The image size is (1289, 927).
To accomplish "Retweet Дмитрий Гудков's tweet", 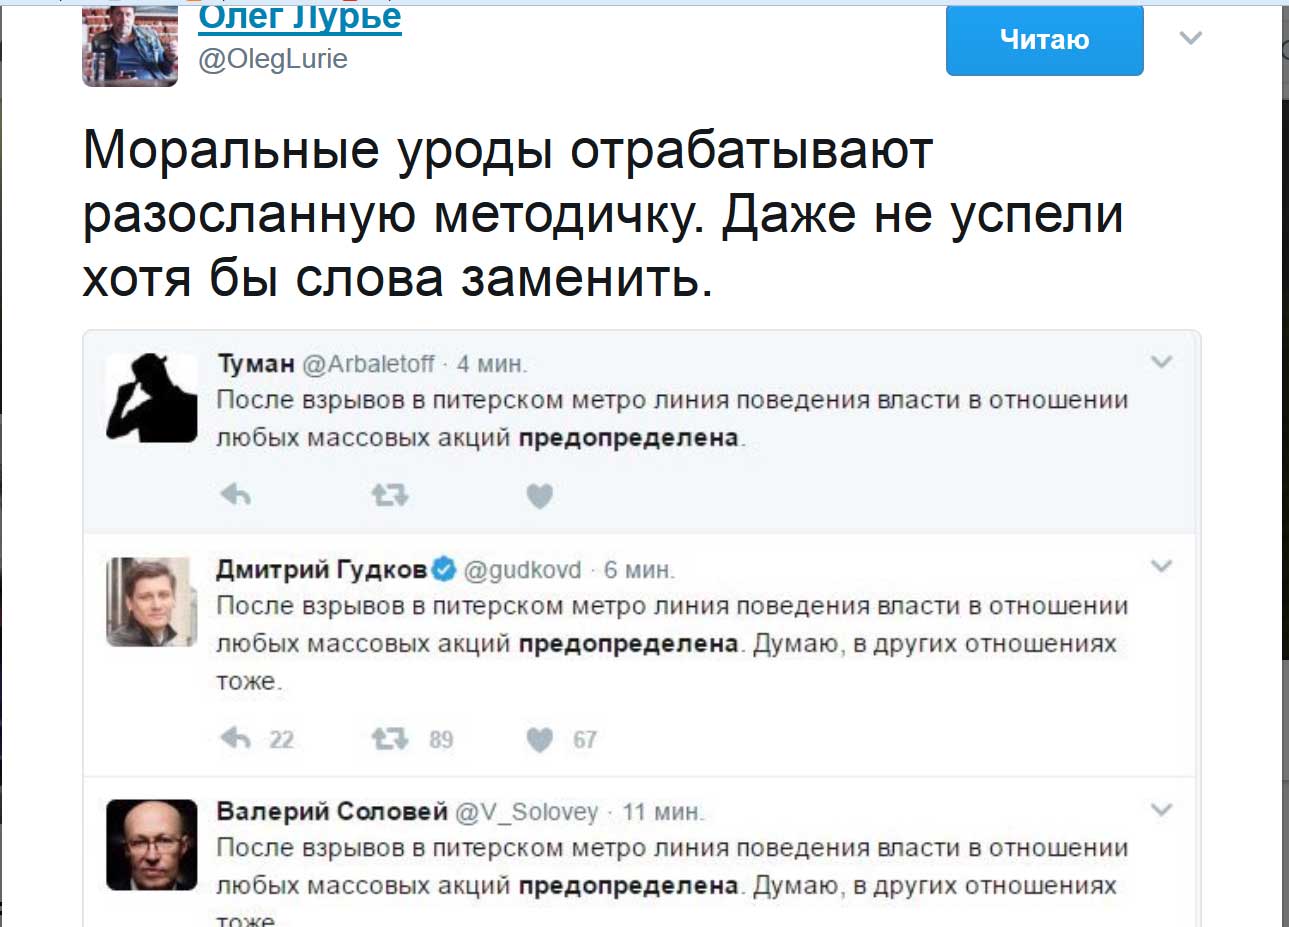I will 389,739.
